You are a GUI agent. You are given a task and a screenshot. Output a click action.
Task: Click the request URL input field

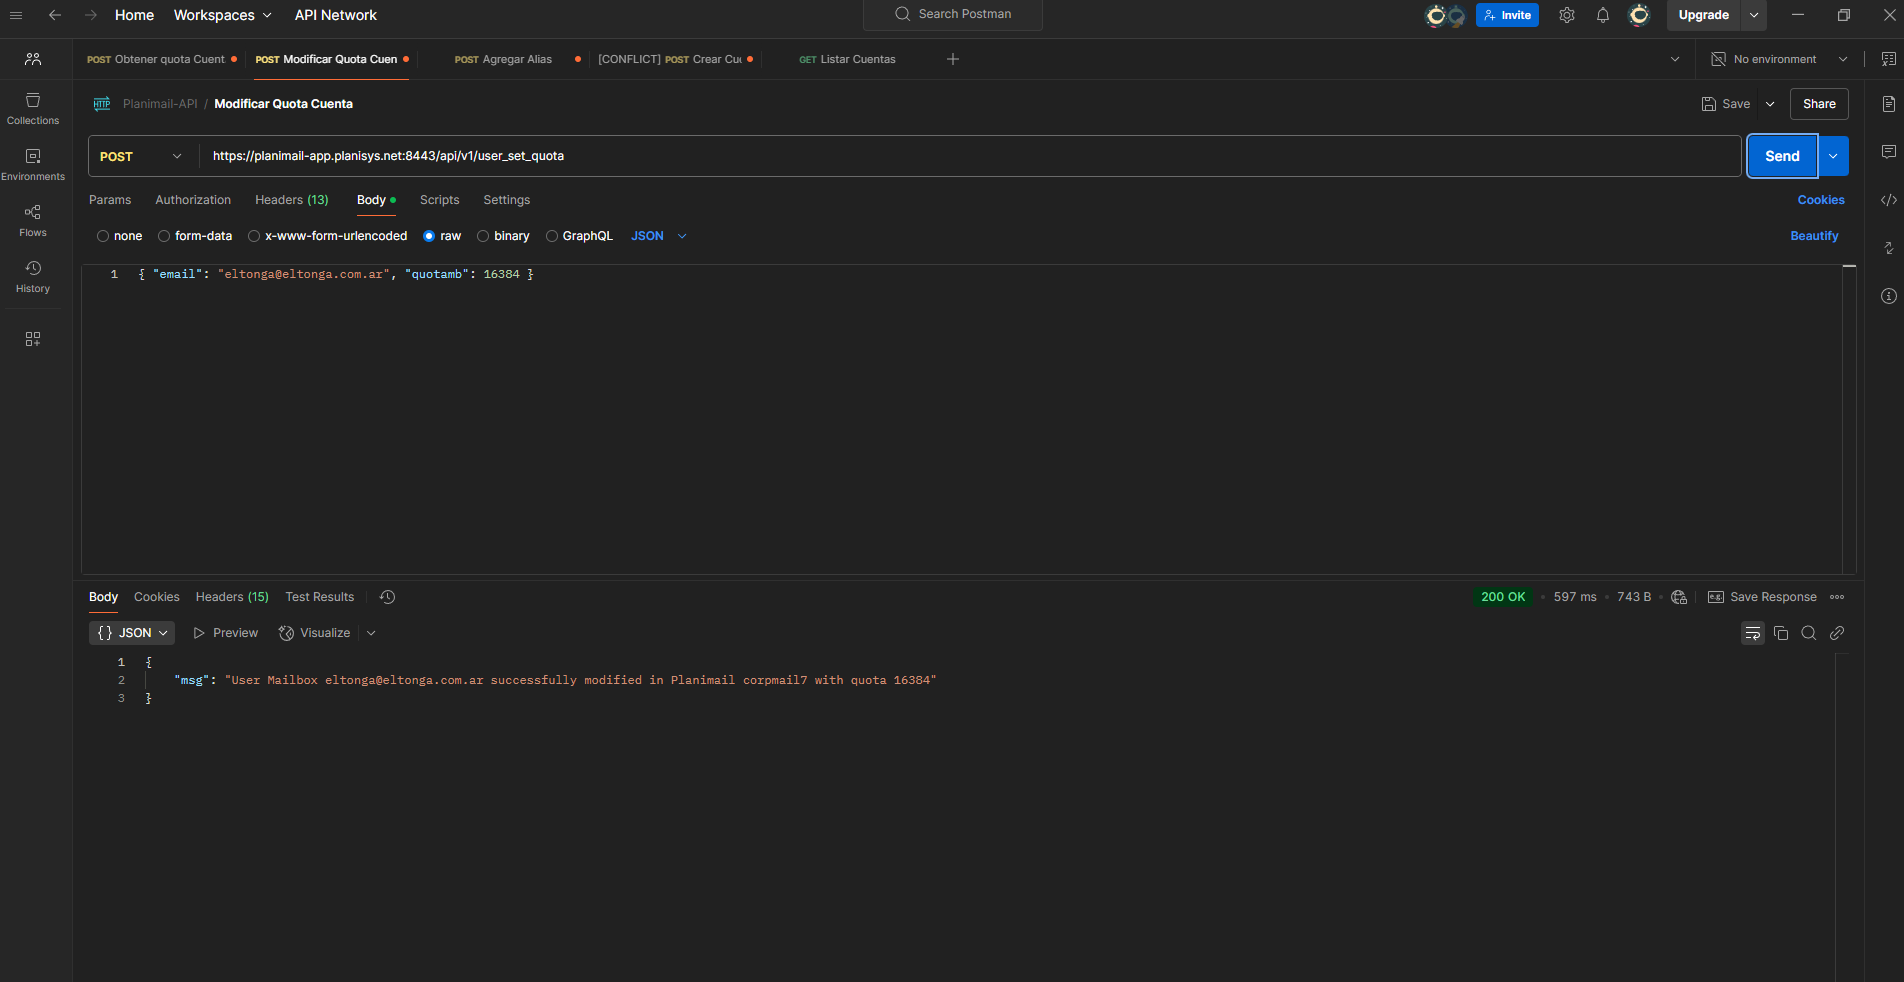(970, 156)
